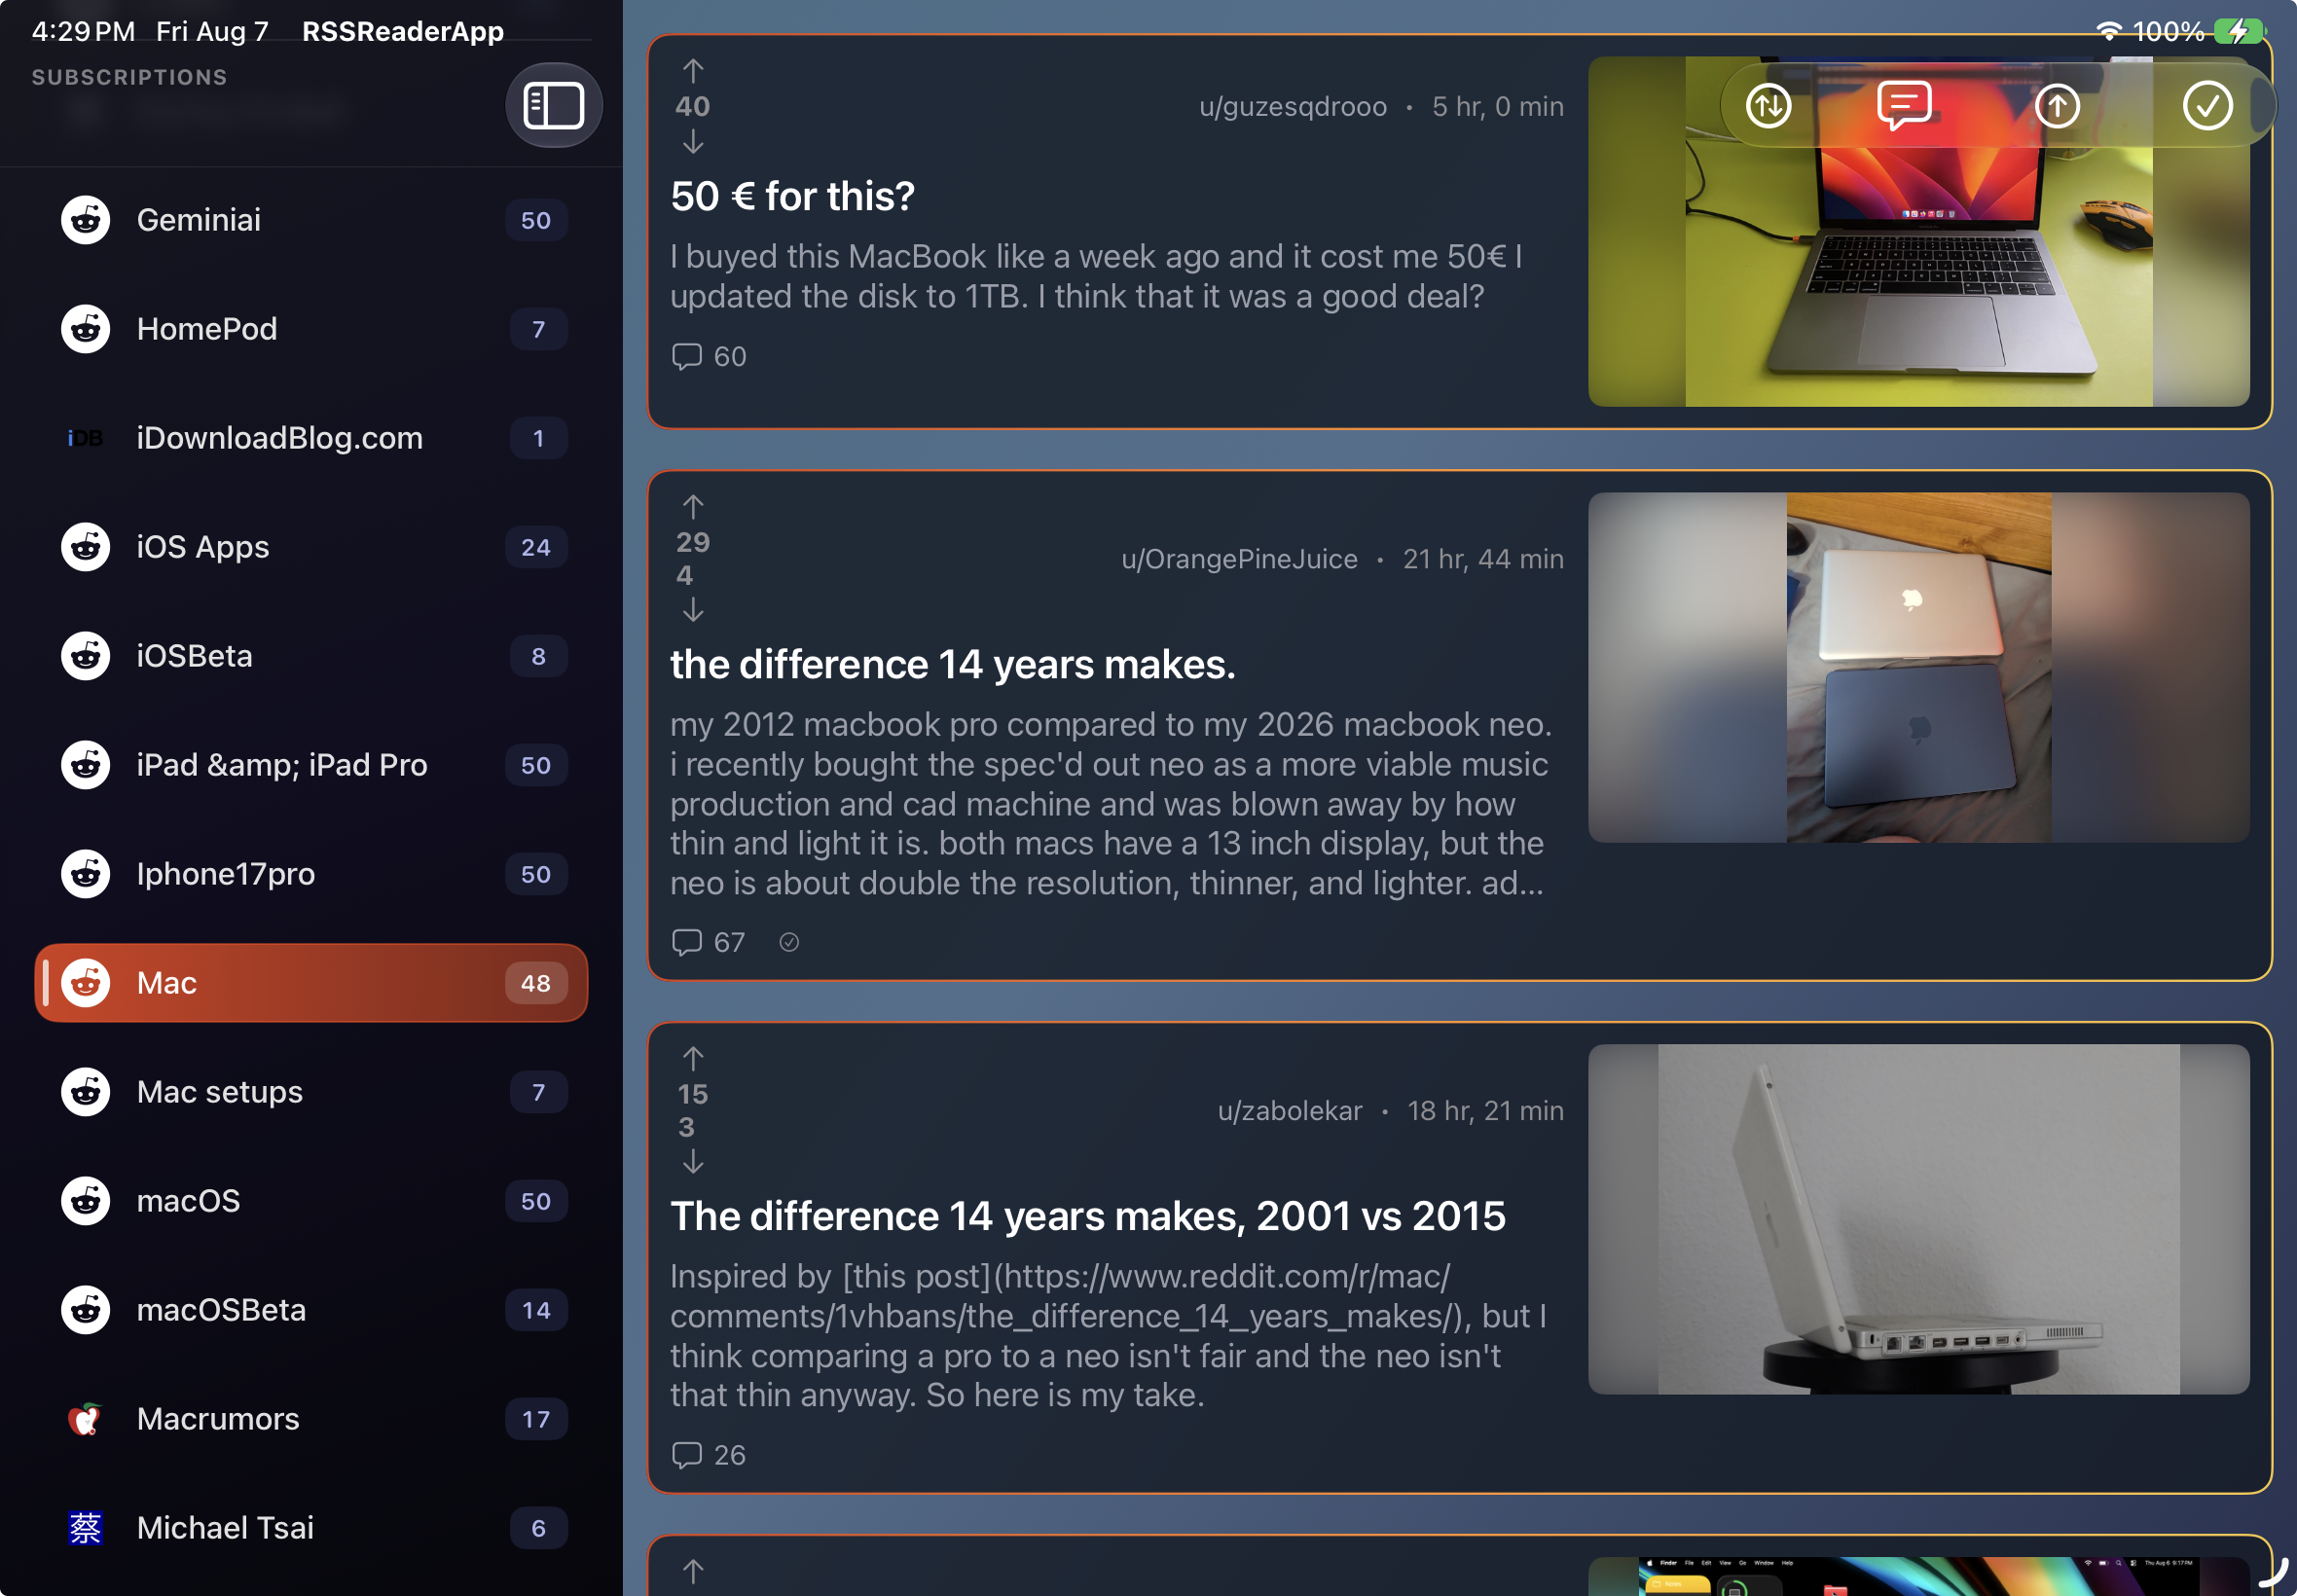2297x1596 pixels.
Task: Click the sort arrows icon in floating toolbar
Action: pos(1768,106)
